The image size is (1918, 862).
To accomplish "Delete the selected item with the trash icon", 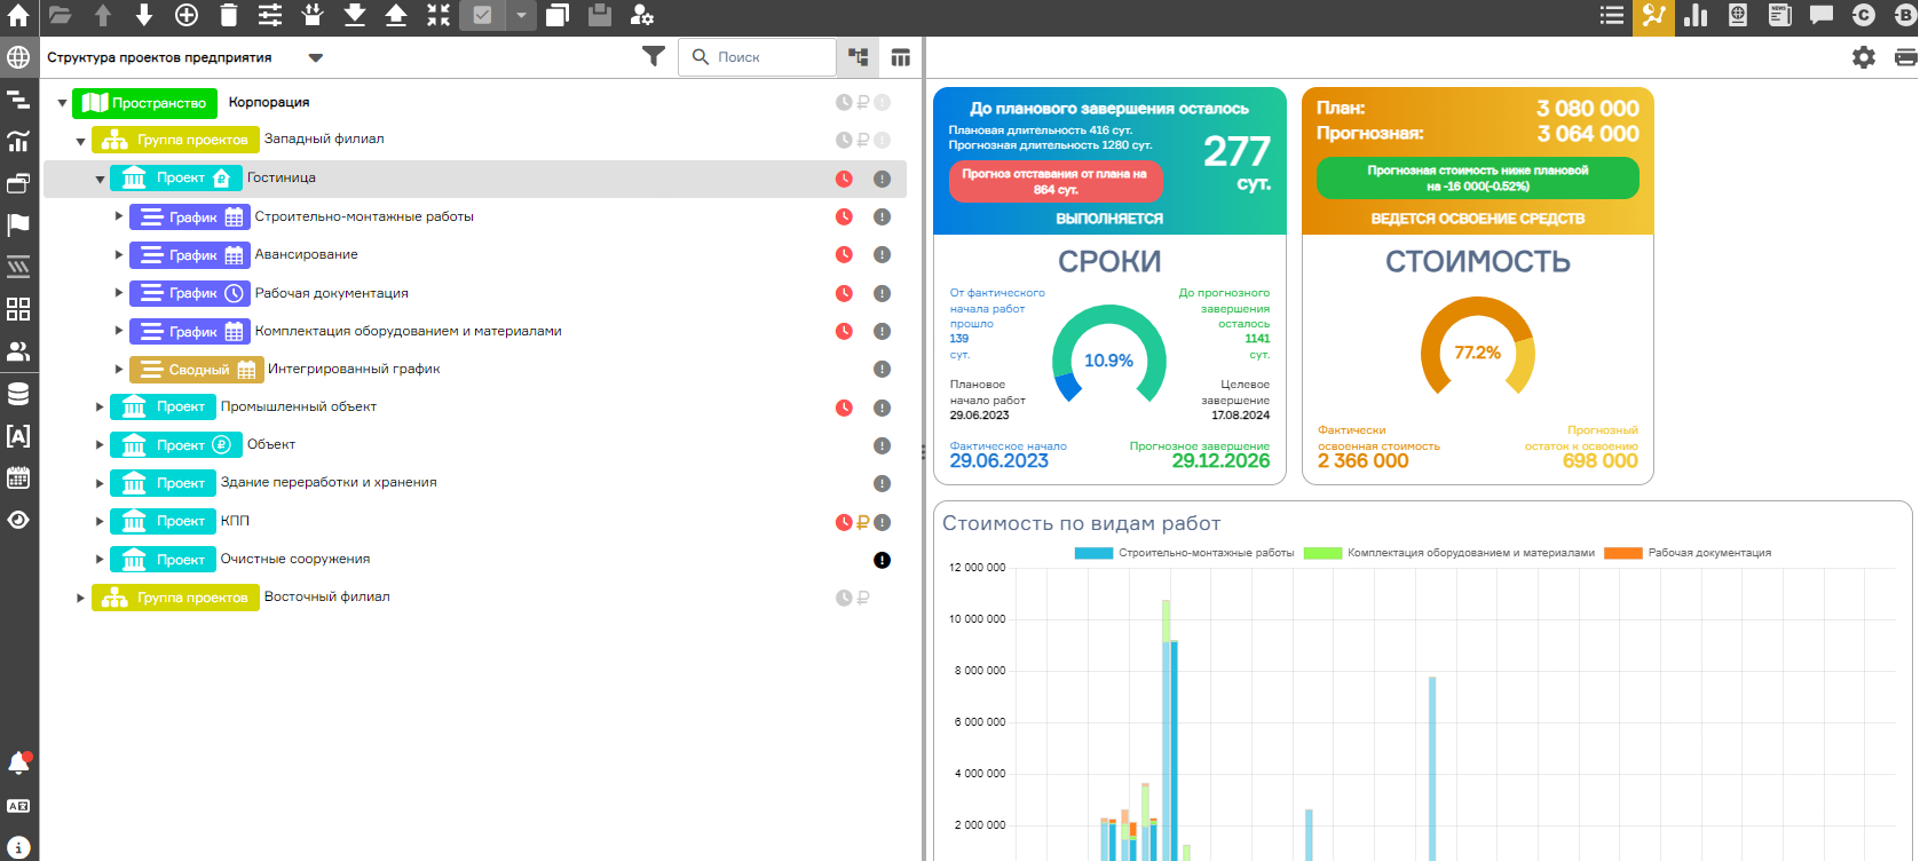I will (229, 15).
